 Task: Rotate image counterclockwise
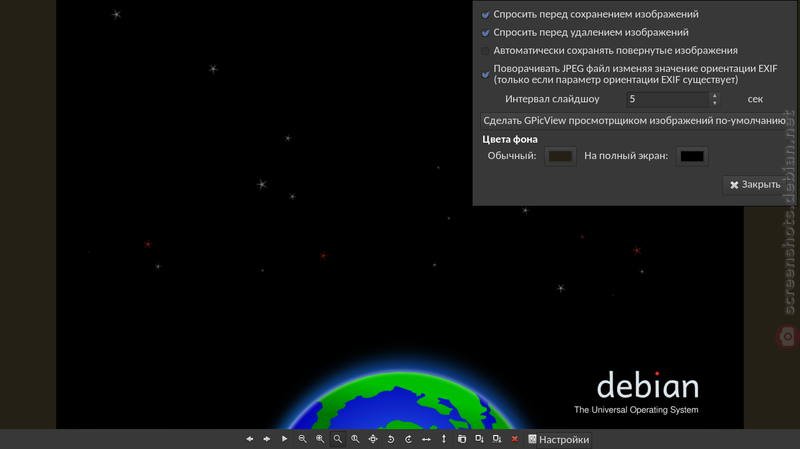coord(391,439)
